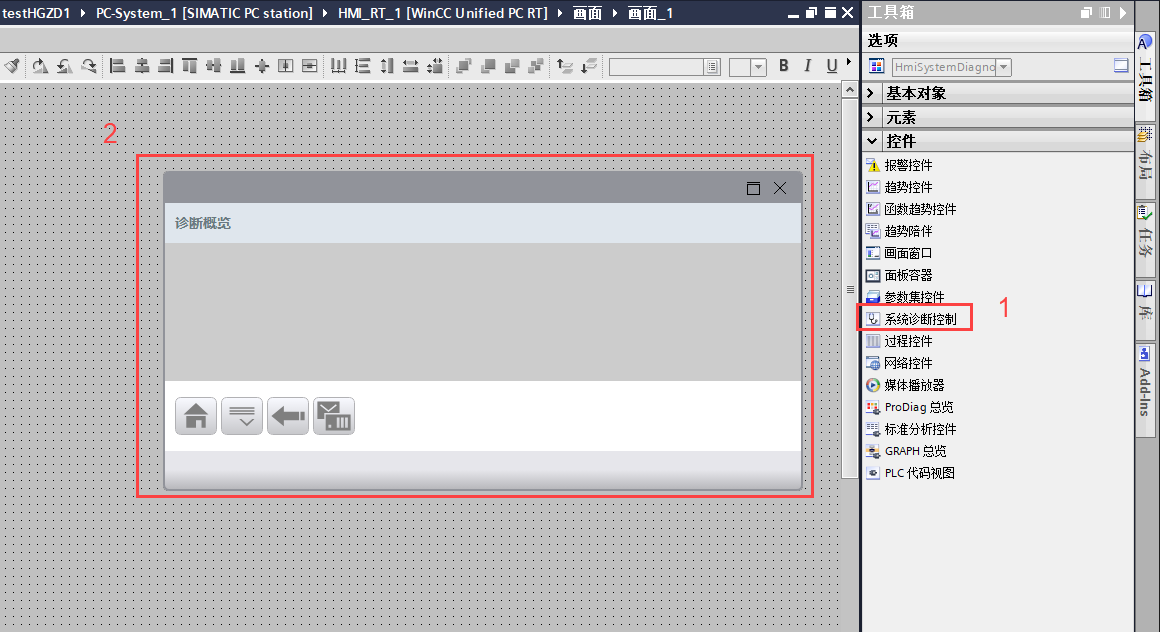Image resolution: width=1160 pixels, height=632 pixels.
Task: Click the back arrow button in diagnostics control
Action: click(x=288, y=416)
